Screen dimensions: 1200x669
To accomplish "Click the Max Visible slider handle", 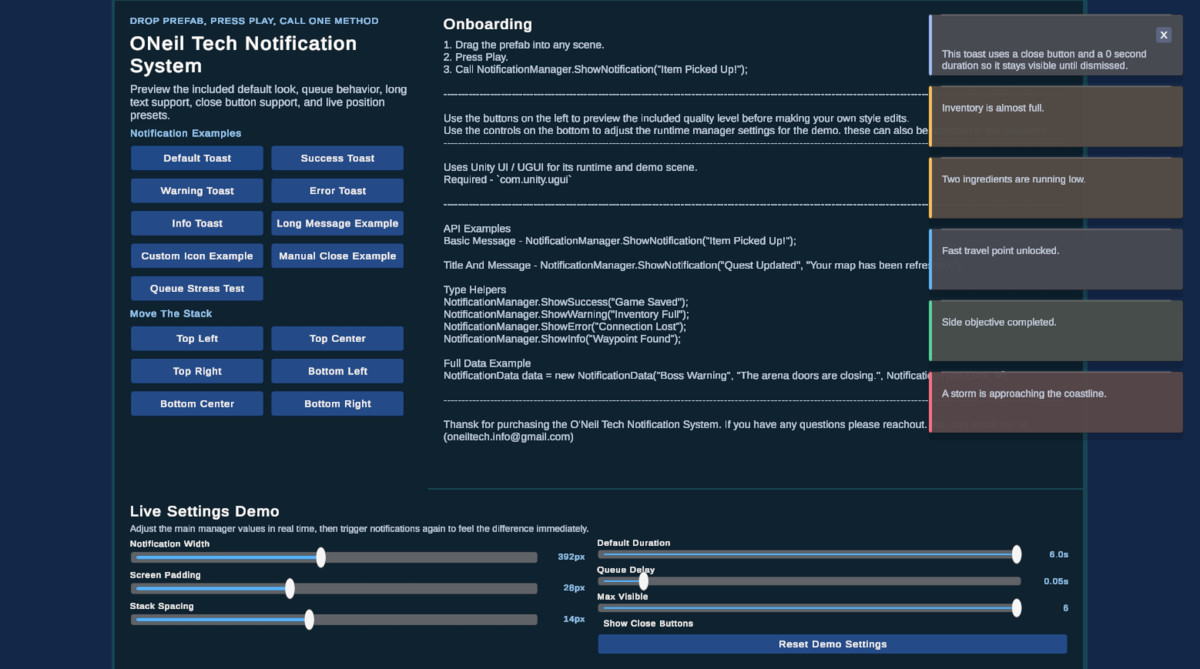I will click(1016, 607).
